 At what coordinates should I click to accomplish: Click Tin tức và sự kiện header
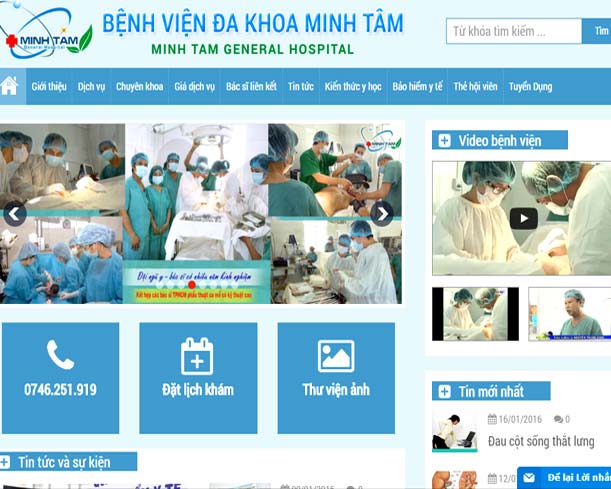[x=68, y=462]
